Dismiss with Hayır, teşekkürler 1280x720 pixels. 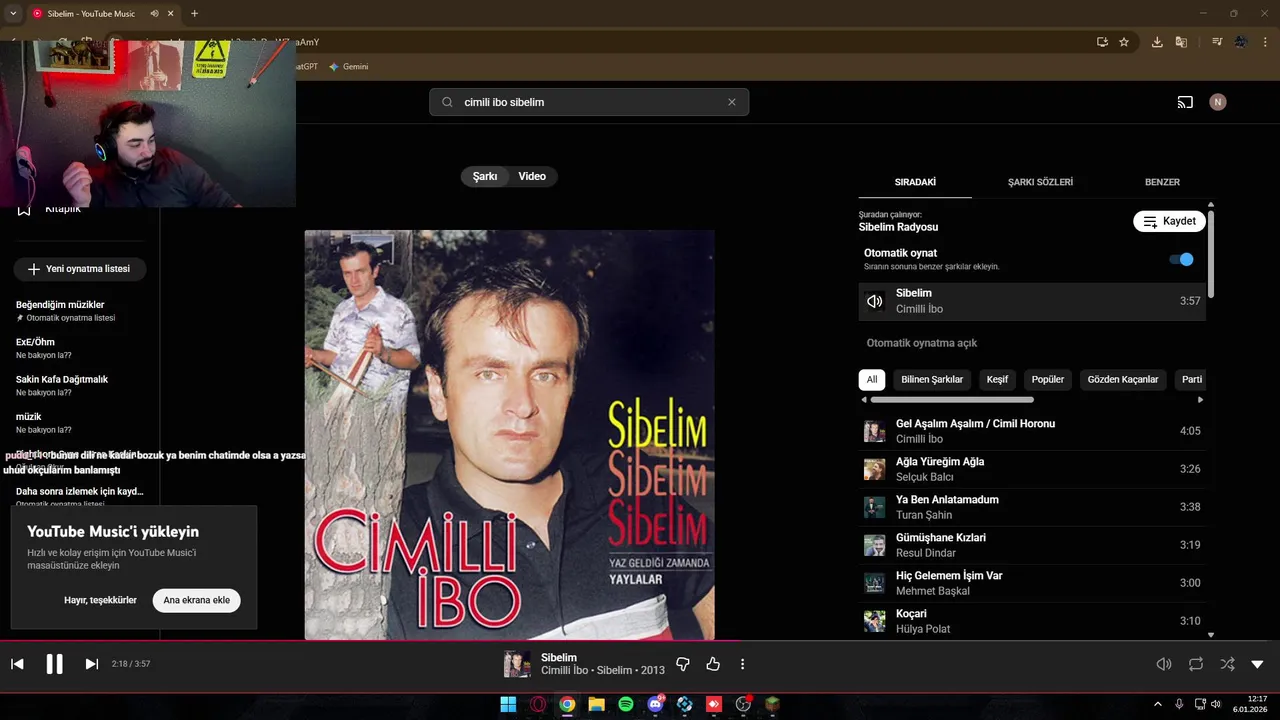100,600
